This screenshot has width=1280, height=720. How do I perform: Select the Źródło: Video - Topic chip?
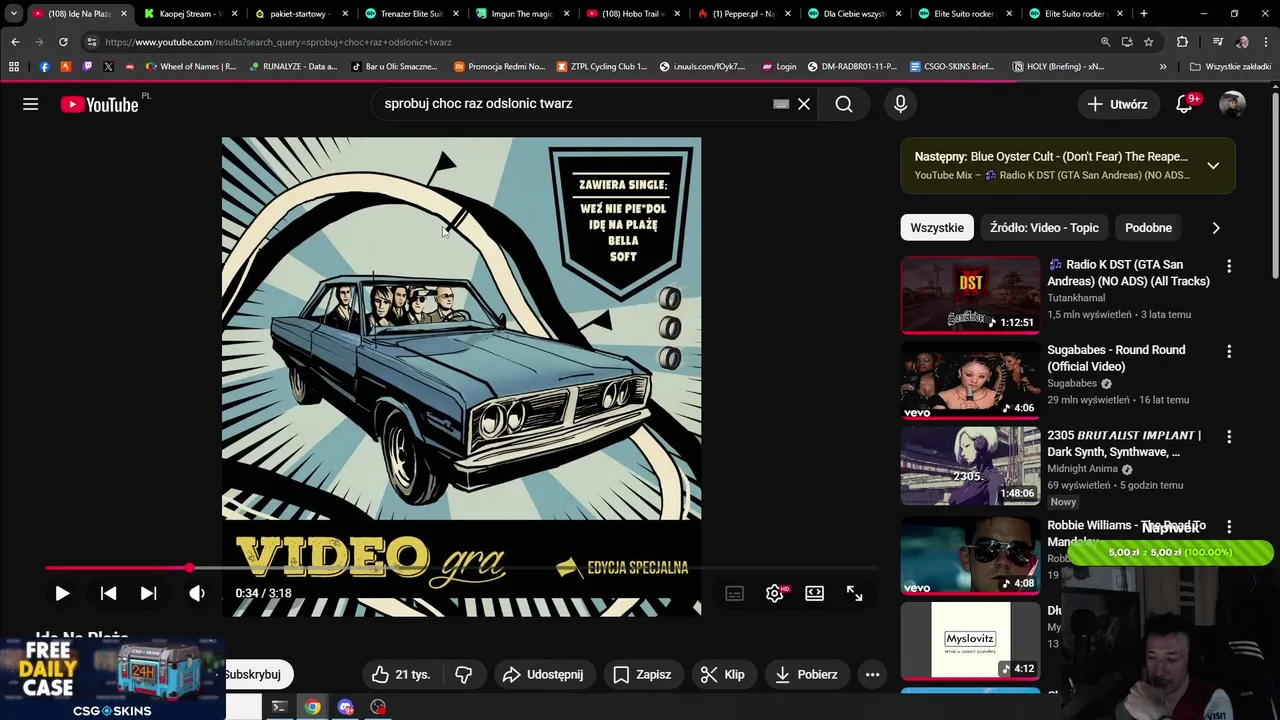[x=1044, y=228]
